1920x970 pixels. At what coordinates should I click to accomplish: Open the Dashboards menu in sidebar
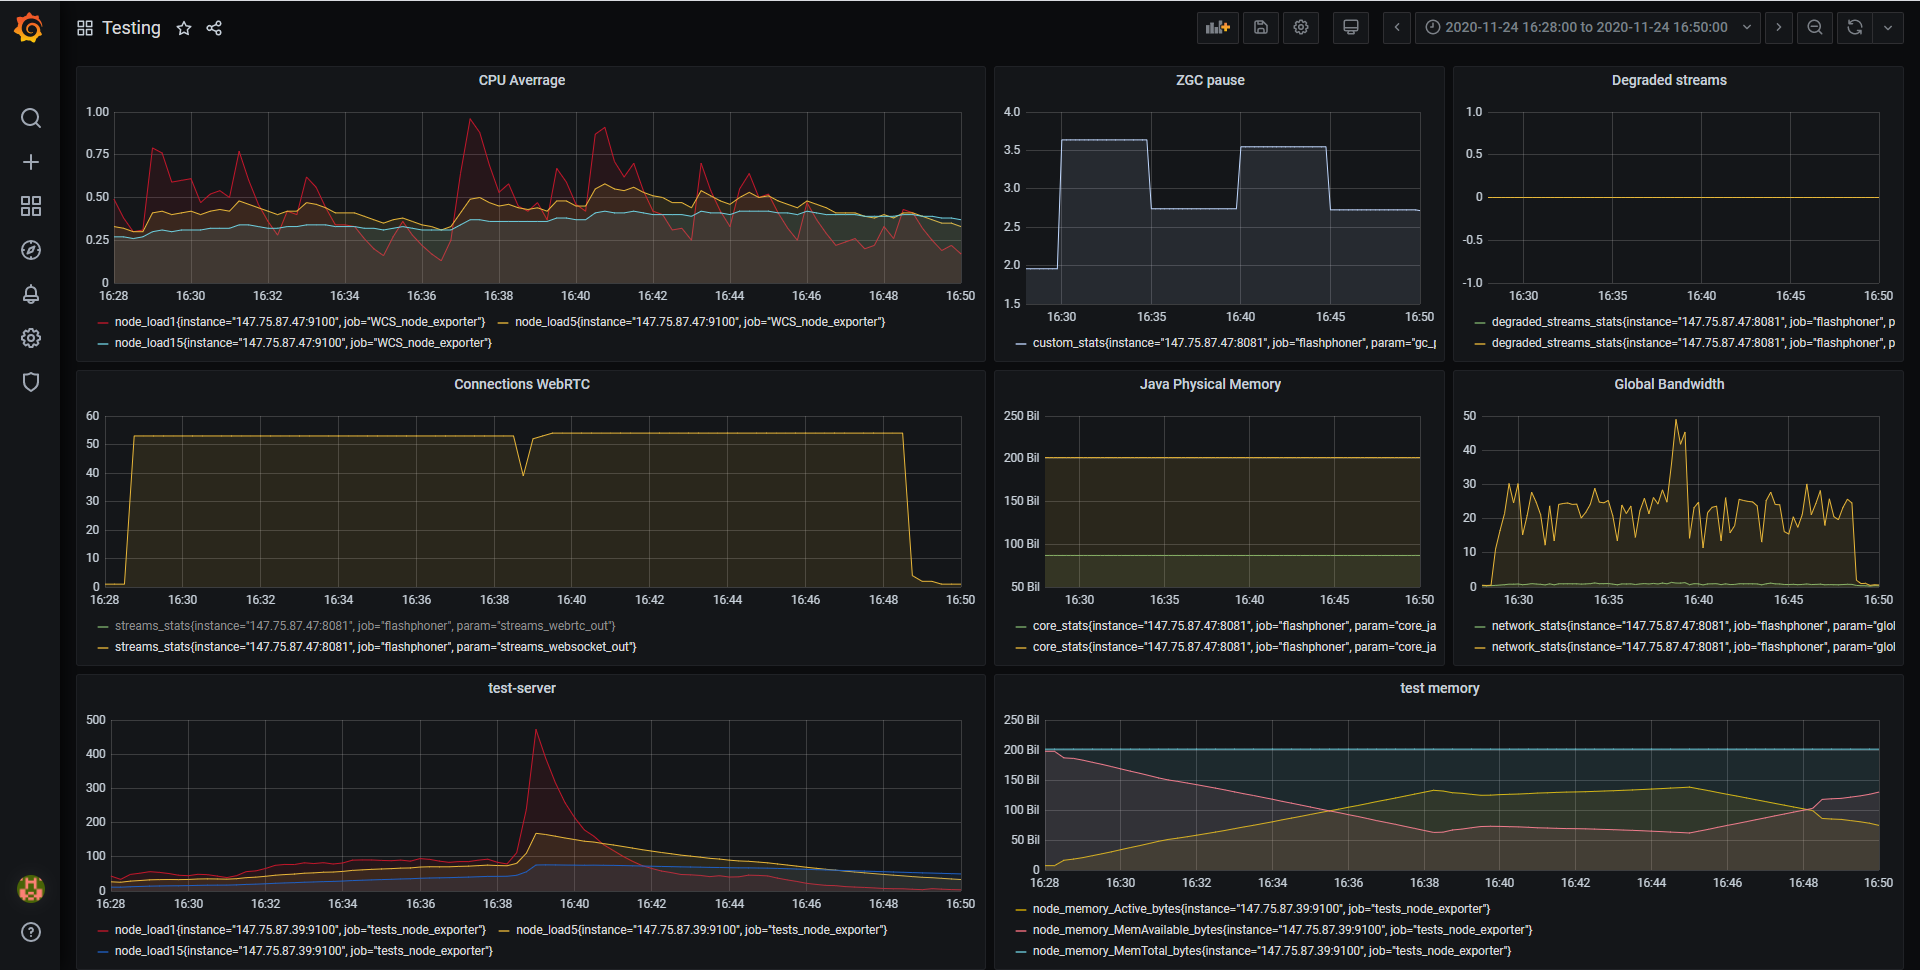tap(31, 206)
